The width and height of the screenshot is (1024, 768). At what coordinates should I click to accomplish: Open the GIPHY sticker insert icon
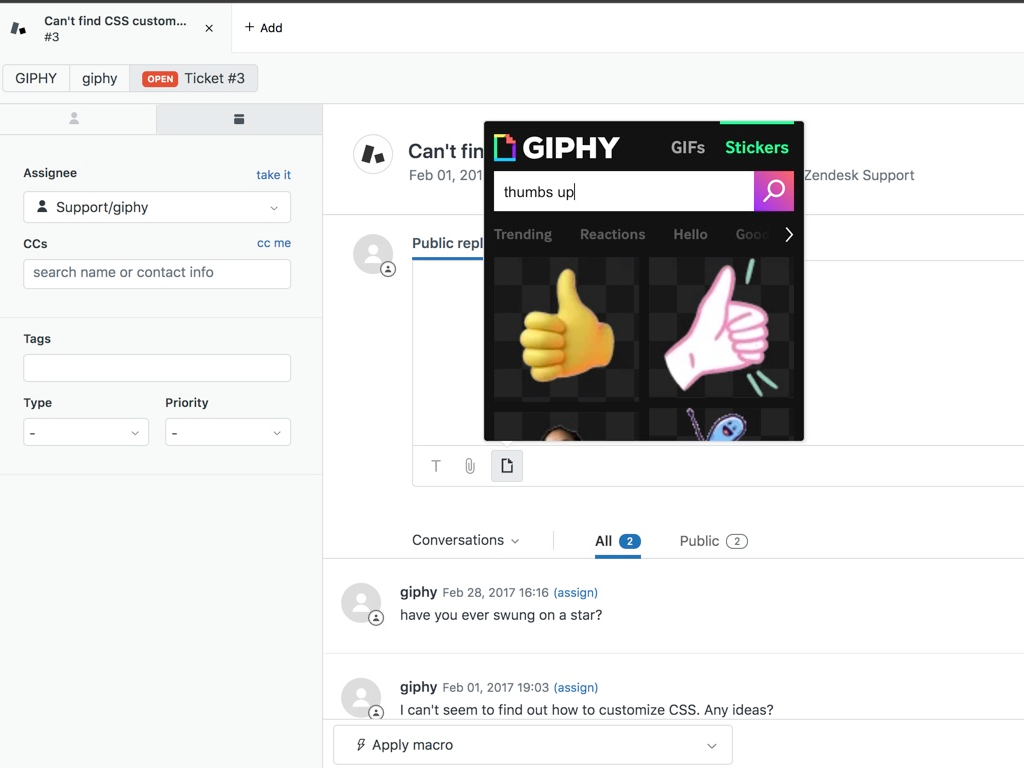[x=507, y=465]
